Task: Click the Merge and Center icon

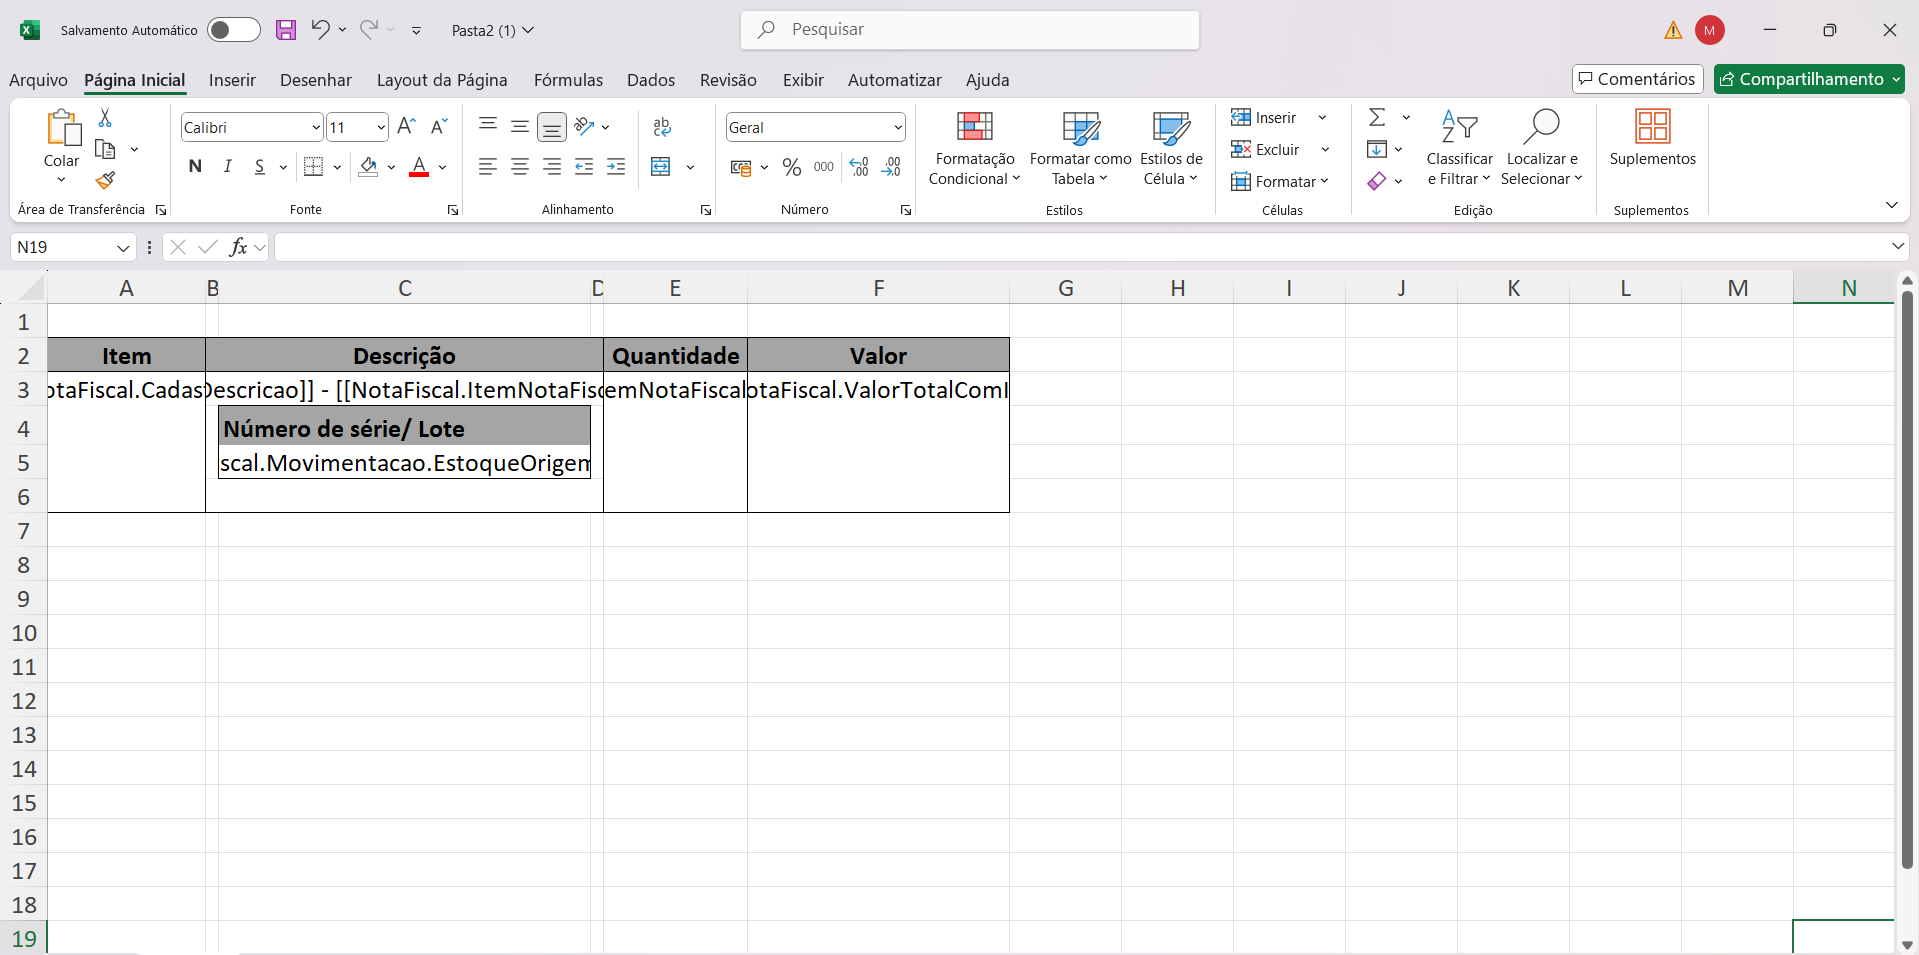Action: [x=661, y=167]
